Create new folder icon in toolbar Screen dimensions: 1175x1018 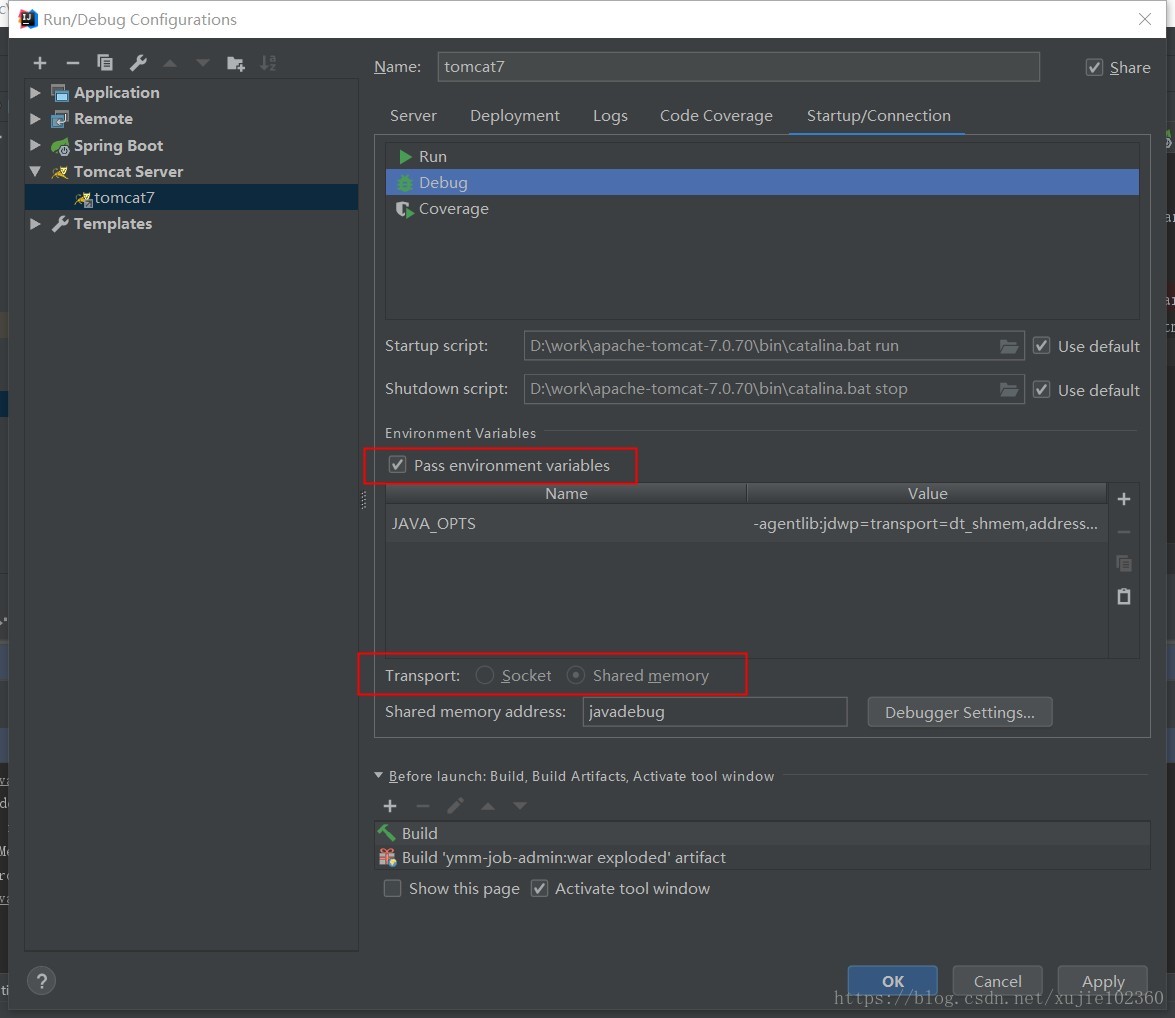point(235,64)
